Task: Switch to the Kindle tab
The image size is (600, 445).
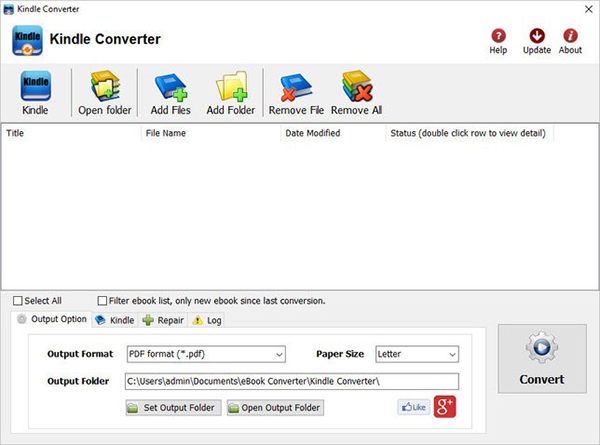Action: 115,320
